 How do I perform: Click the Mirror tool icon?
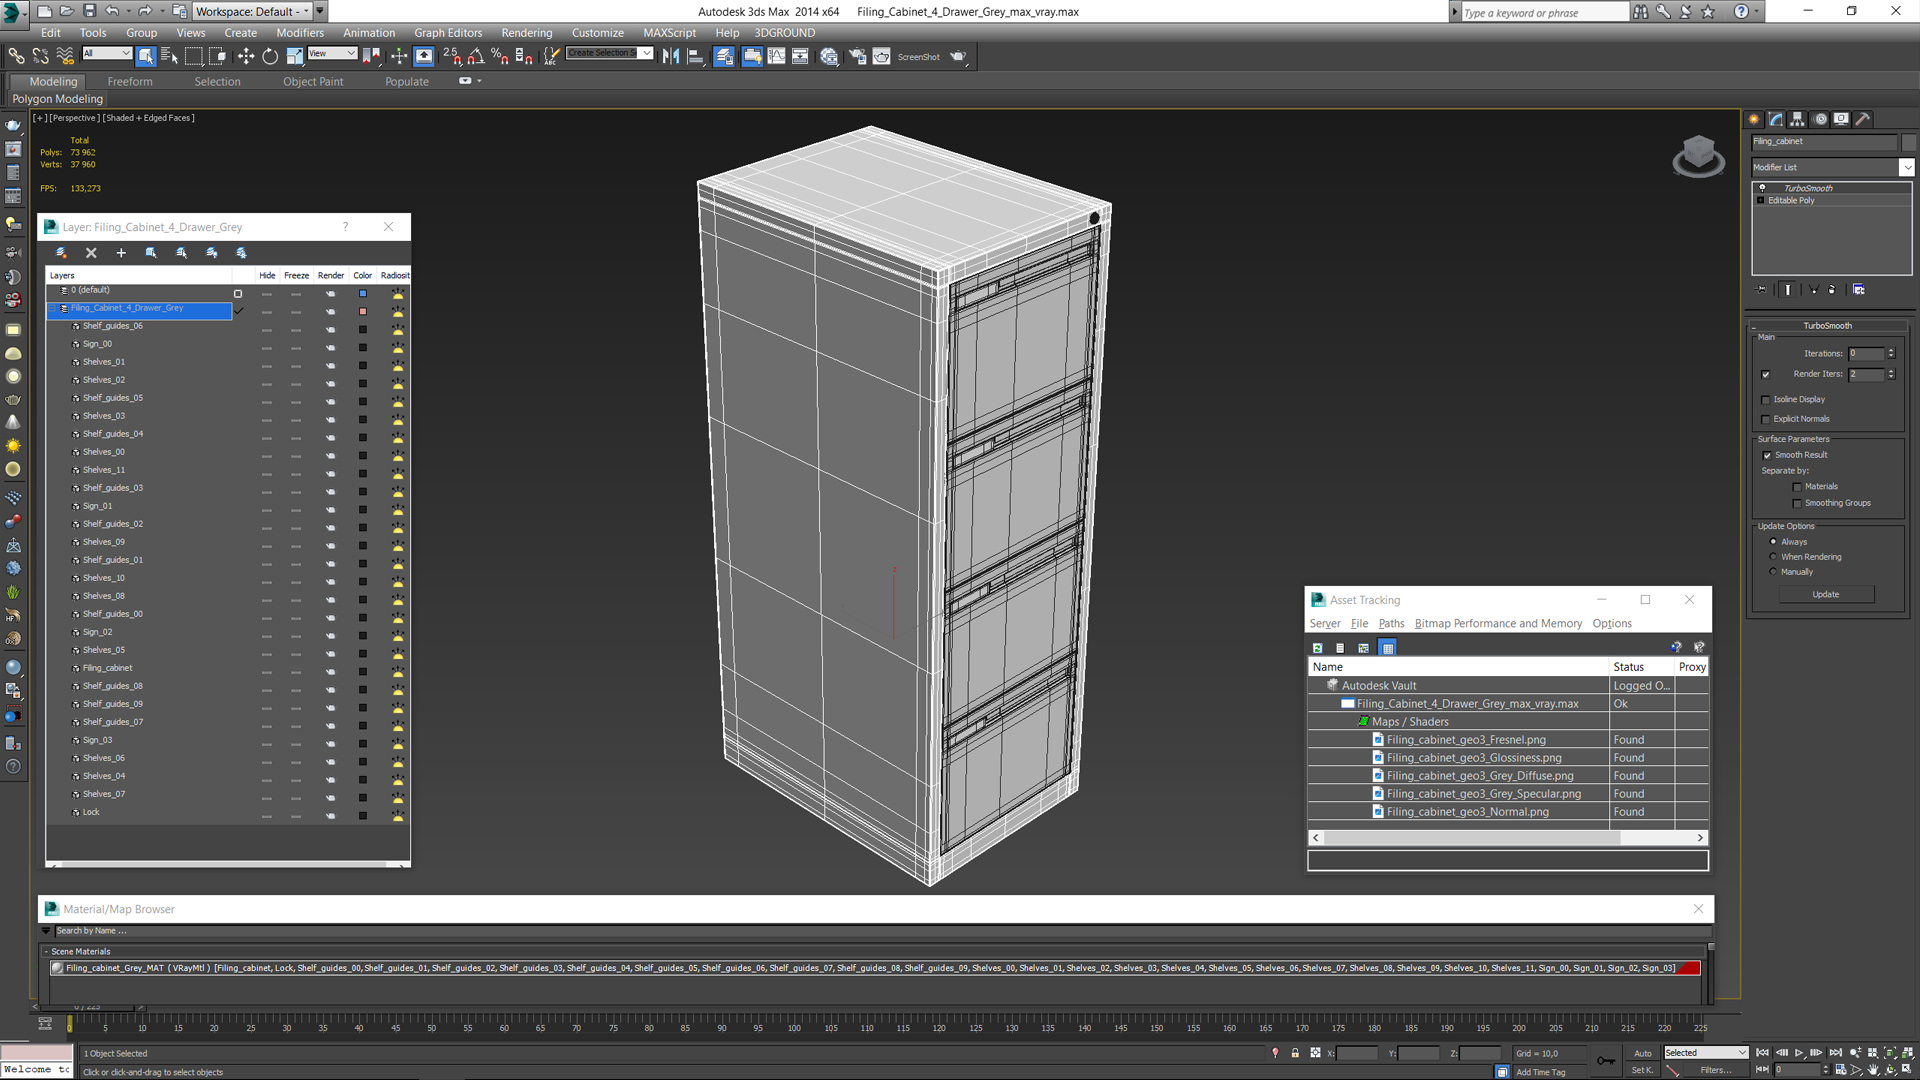pos(670,57)
